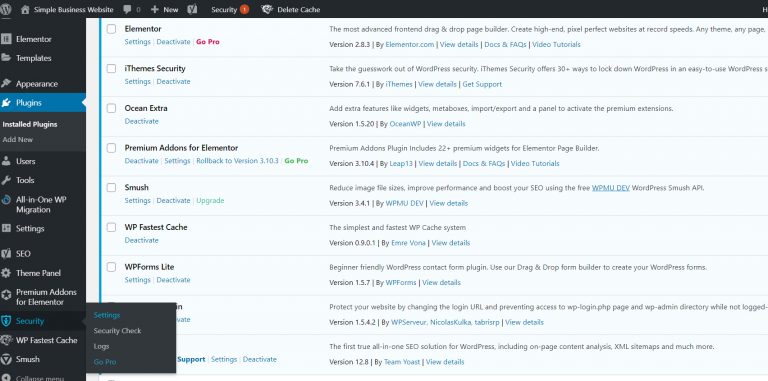
Task: View details for Elementor plugin
Action: pyautogui.click(x=459, y=45)
